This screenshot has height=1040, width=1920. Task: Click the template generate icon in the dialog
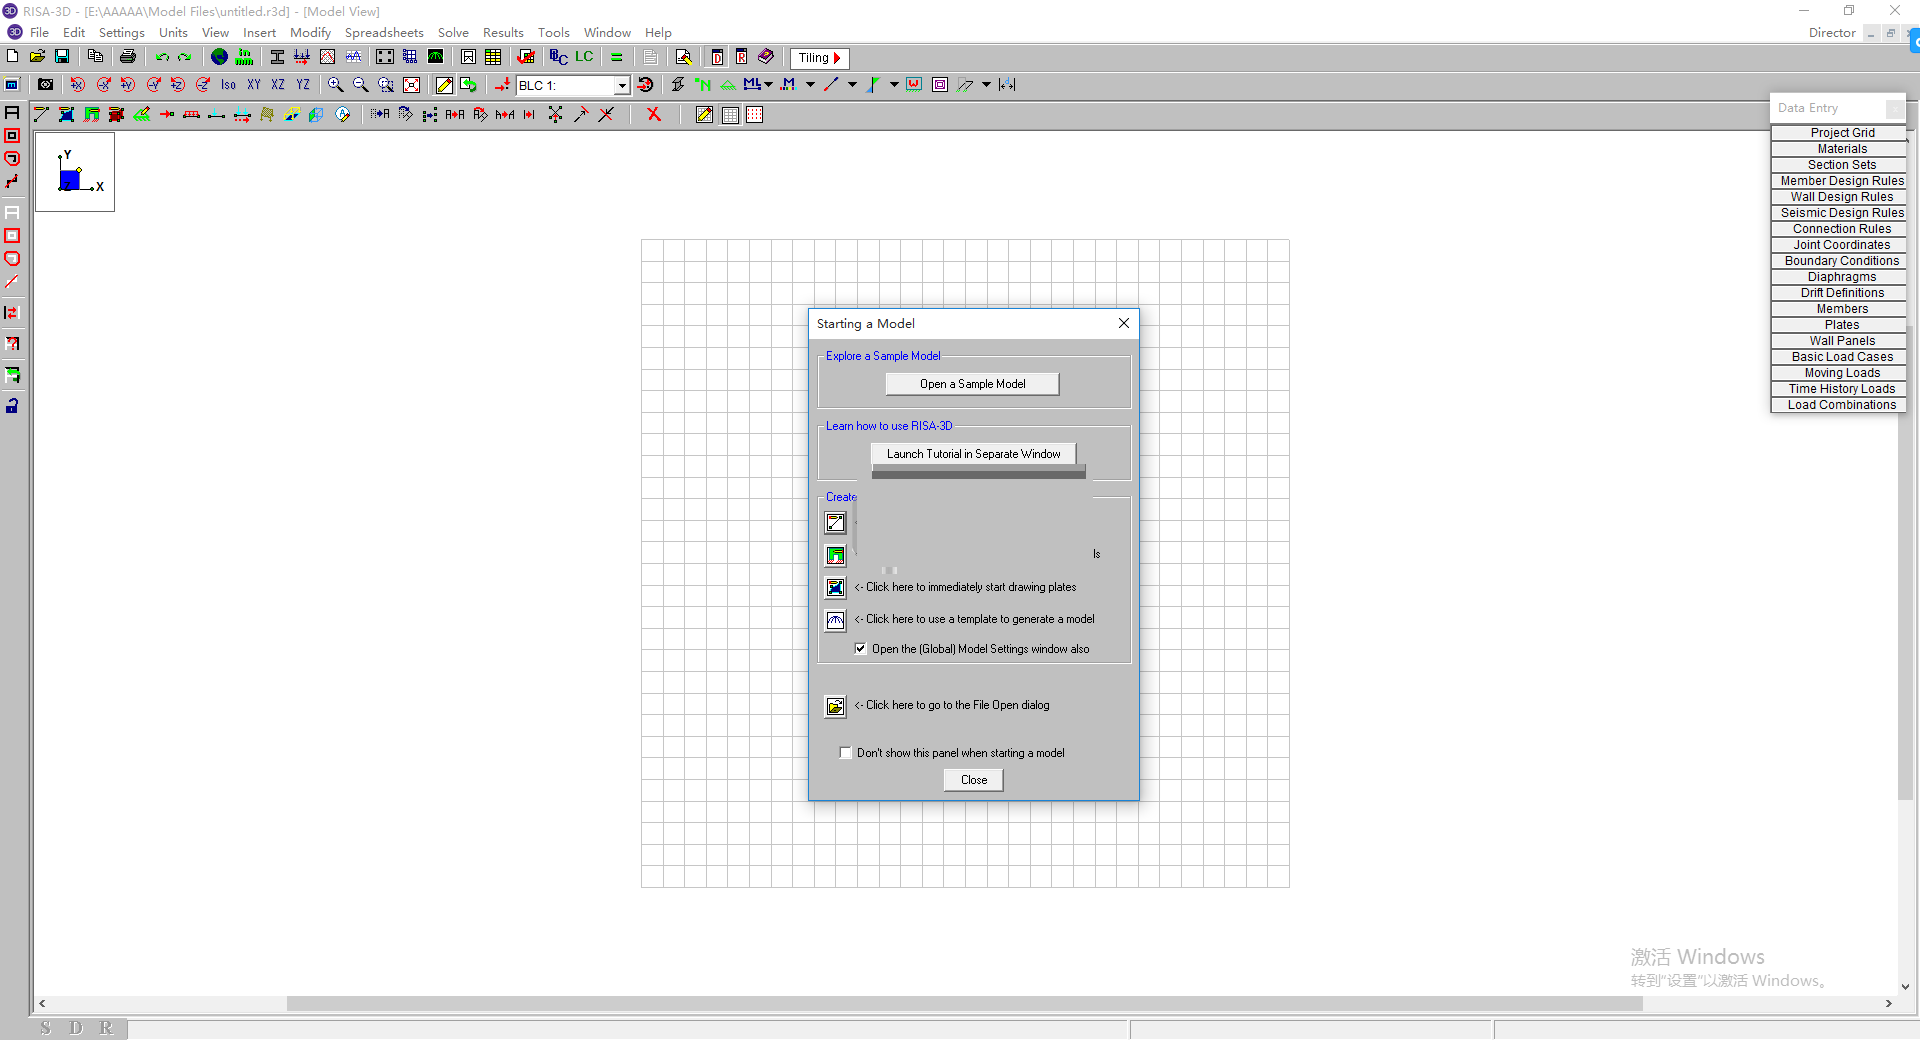[835, 620]
